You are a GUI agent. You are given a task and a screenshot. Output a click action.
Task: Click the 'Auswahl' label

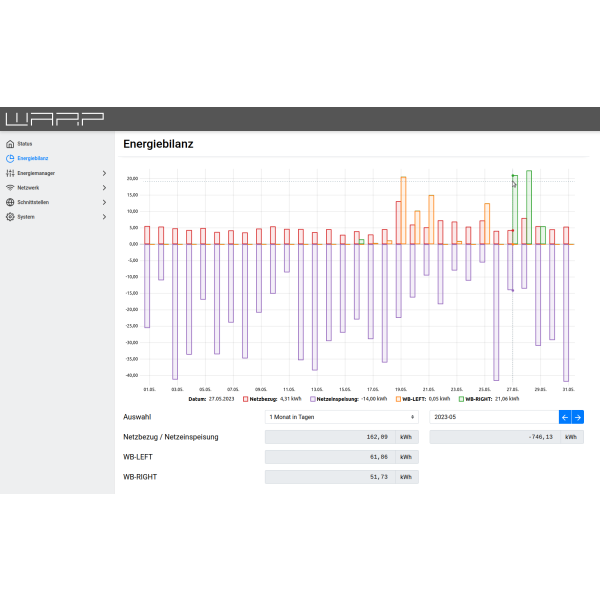(x=137, y=417)
